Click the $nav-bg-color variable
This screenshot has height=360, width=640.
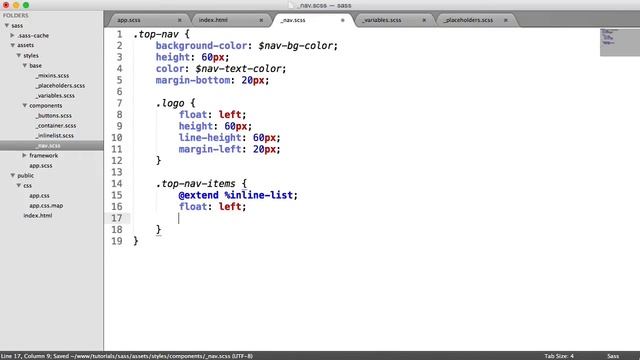[x=296, y=46]
